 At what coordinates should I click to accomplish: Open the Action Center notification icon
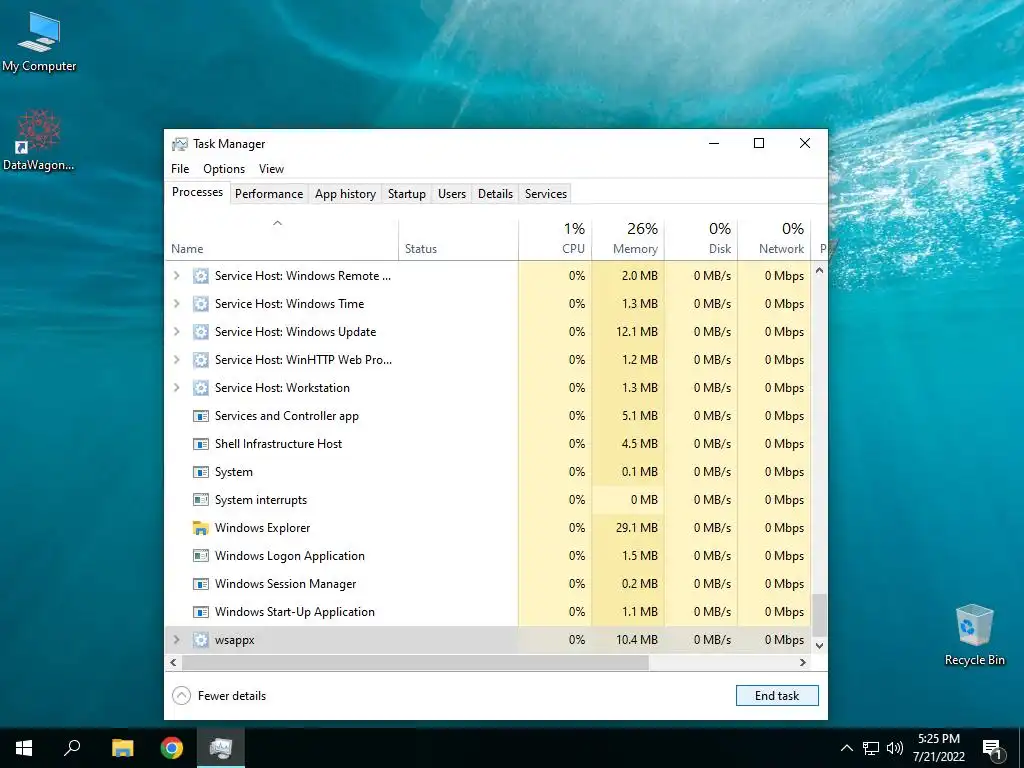pos(992,750)
